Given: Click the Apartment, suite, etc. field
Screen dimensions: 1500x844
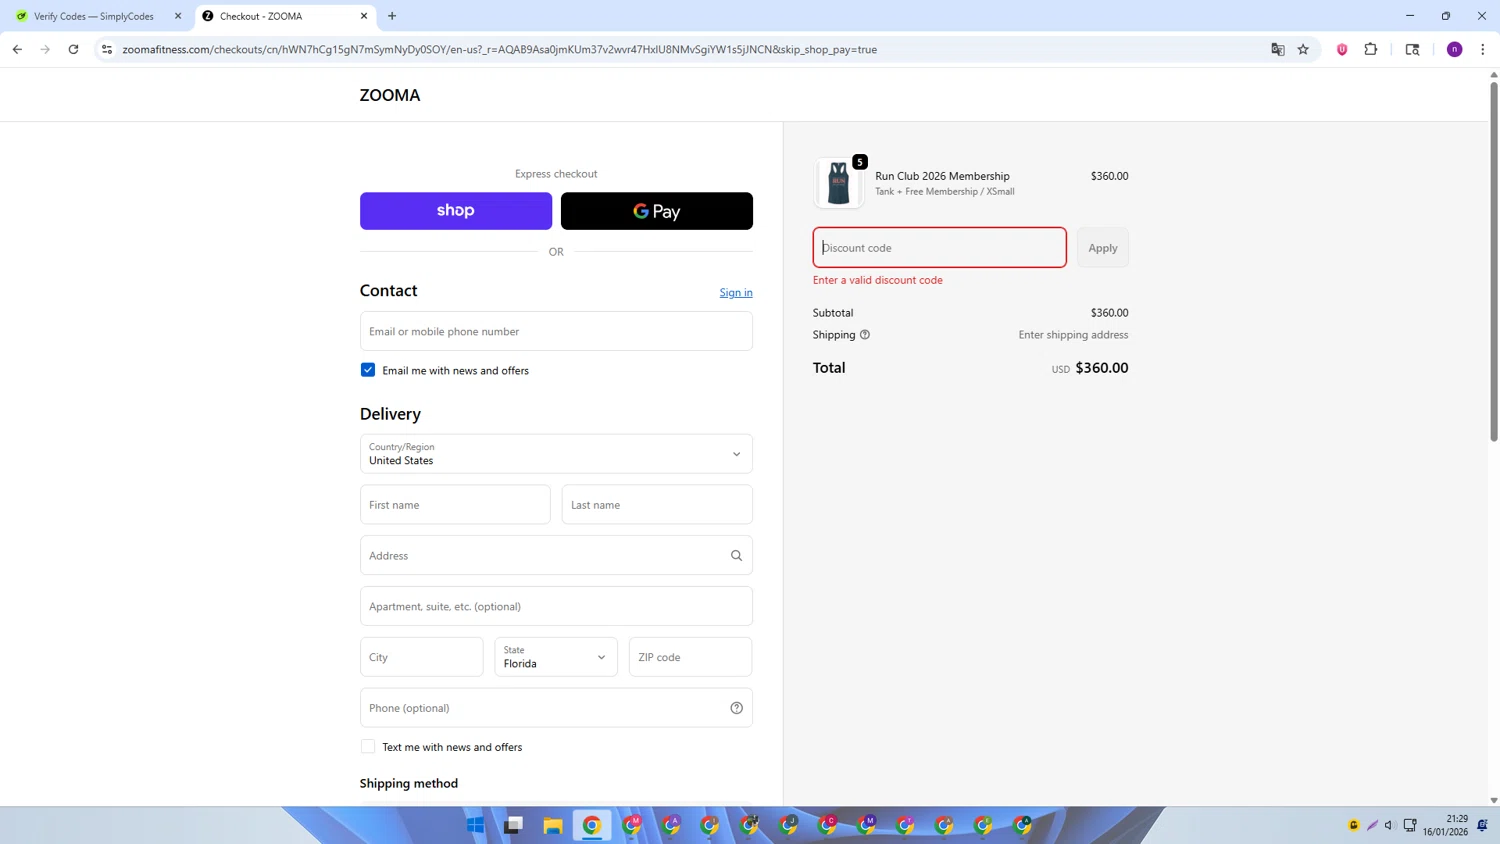Looking at the screenshot, I should (556, 606).
